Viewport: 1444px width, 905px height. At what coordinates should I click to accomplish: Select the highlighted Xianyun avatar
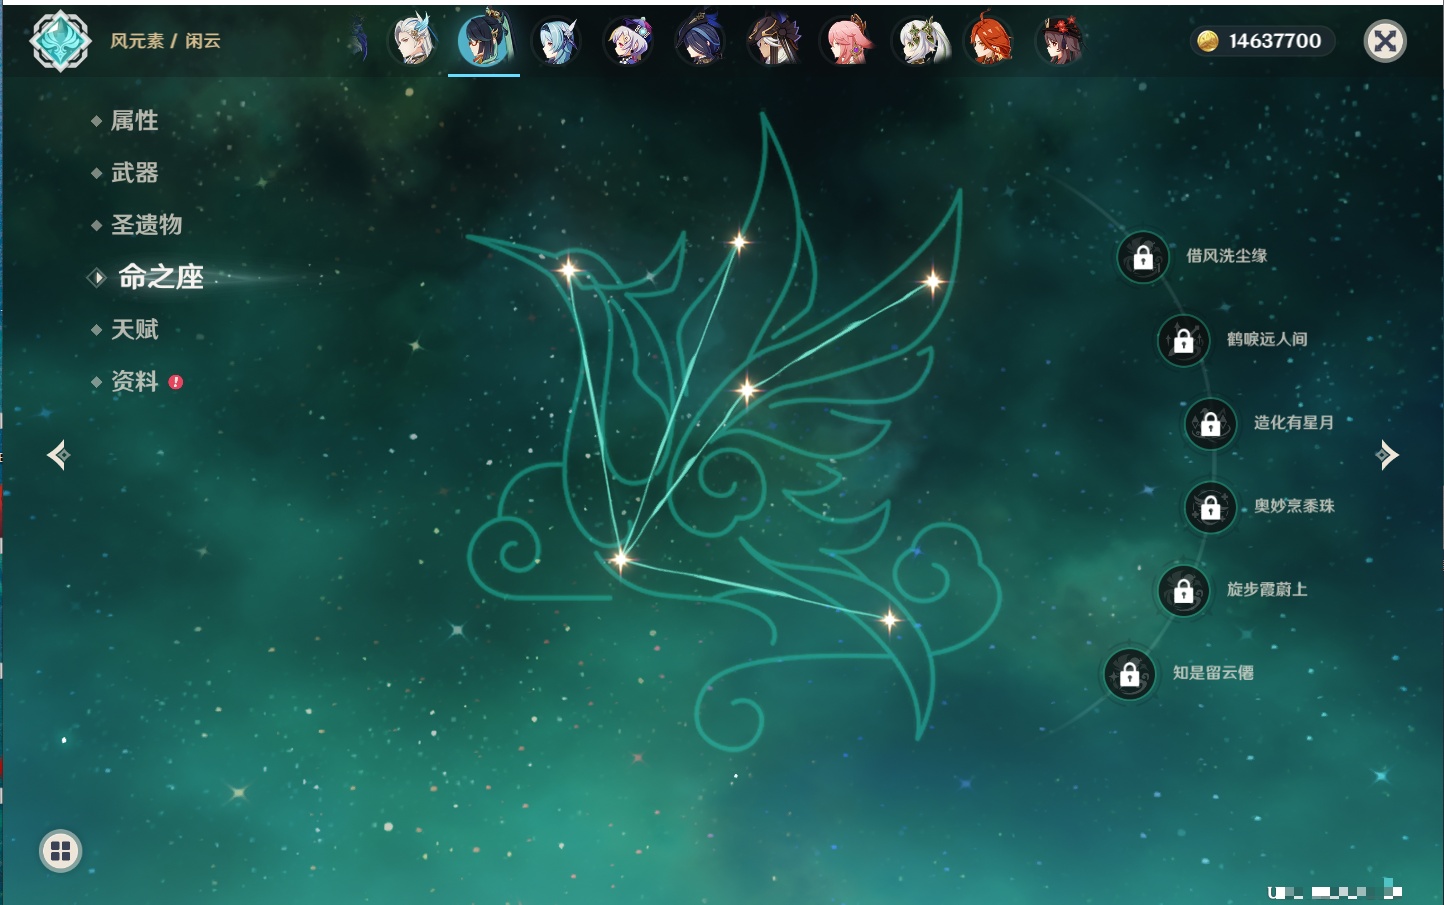[484, 40]
